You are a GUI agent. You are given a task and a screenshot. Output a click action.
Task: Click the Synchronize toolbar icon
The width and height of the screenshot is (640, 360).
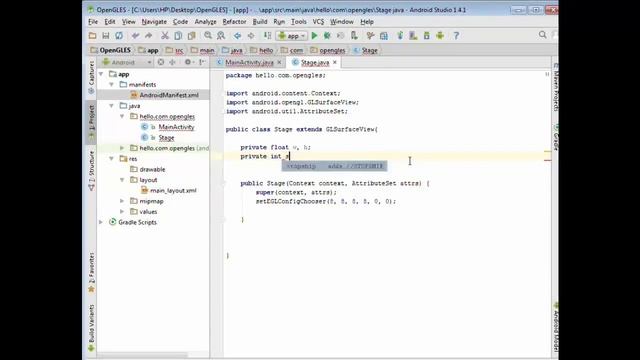tap(119, 36)
